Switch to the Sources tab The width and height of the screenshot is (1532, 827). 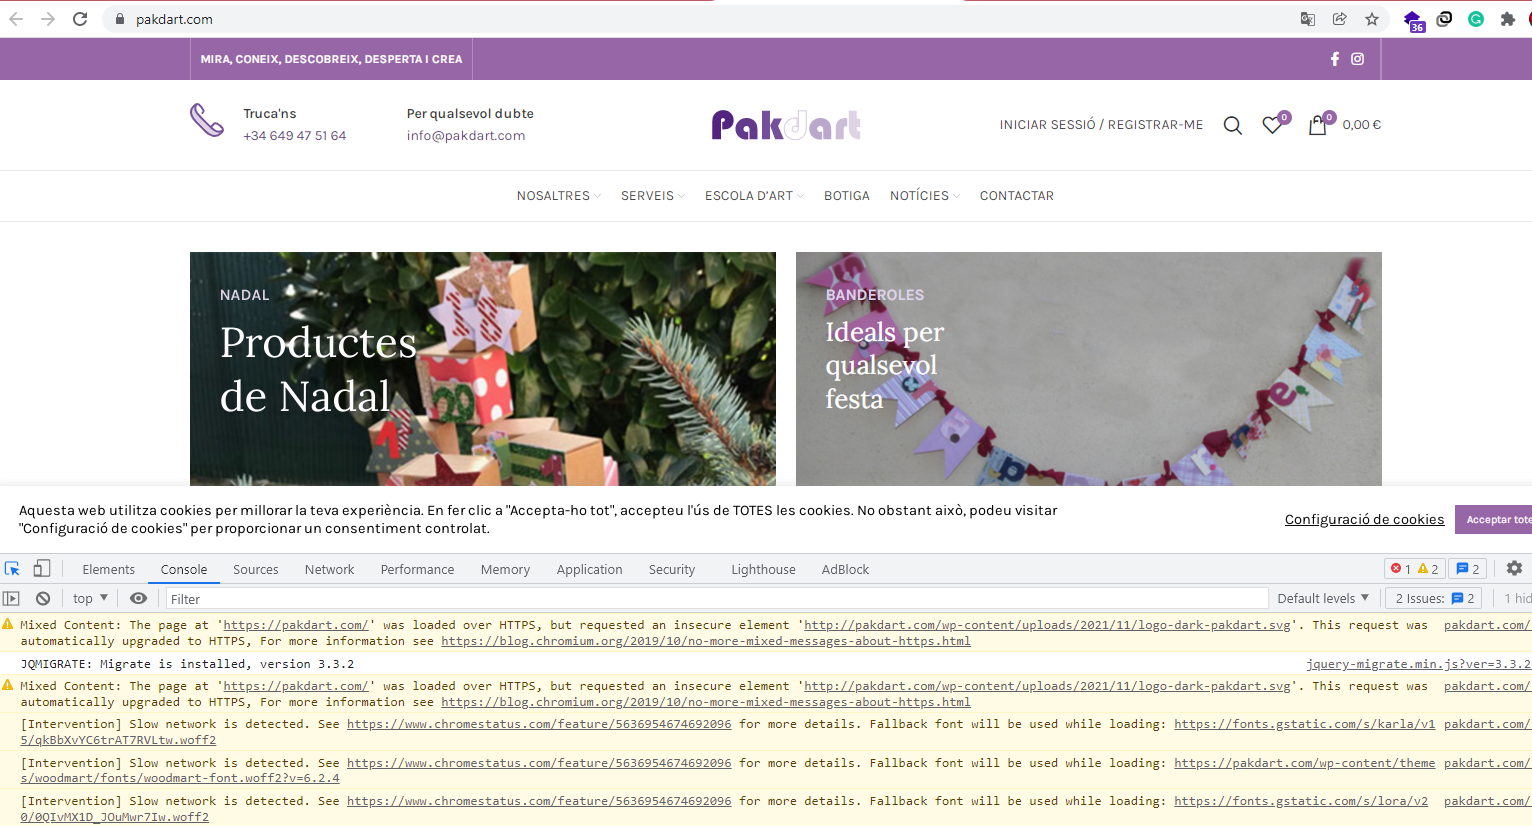[256, 569]
